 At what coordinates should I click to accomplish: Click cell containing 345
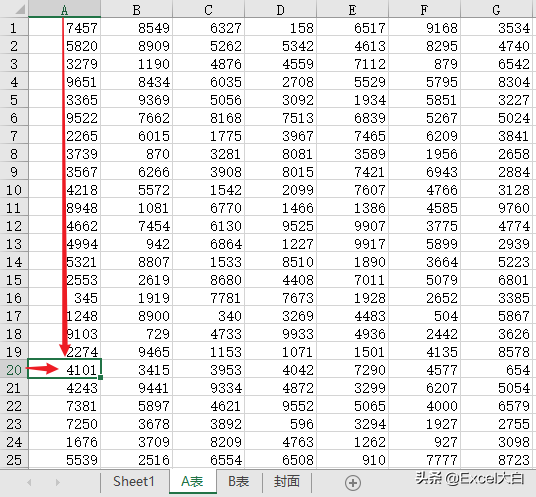pos(65,298)
